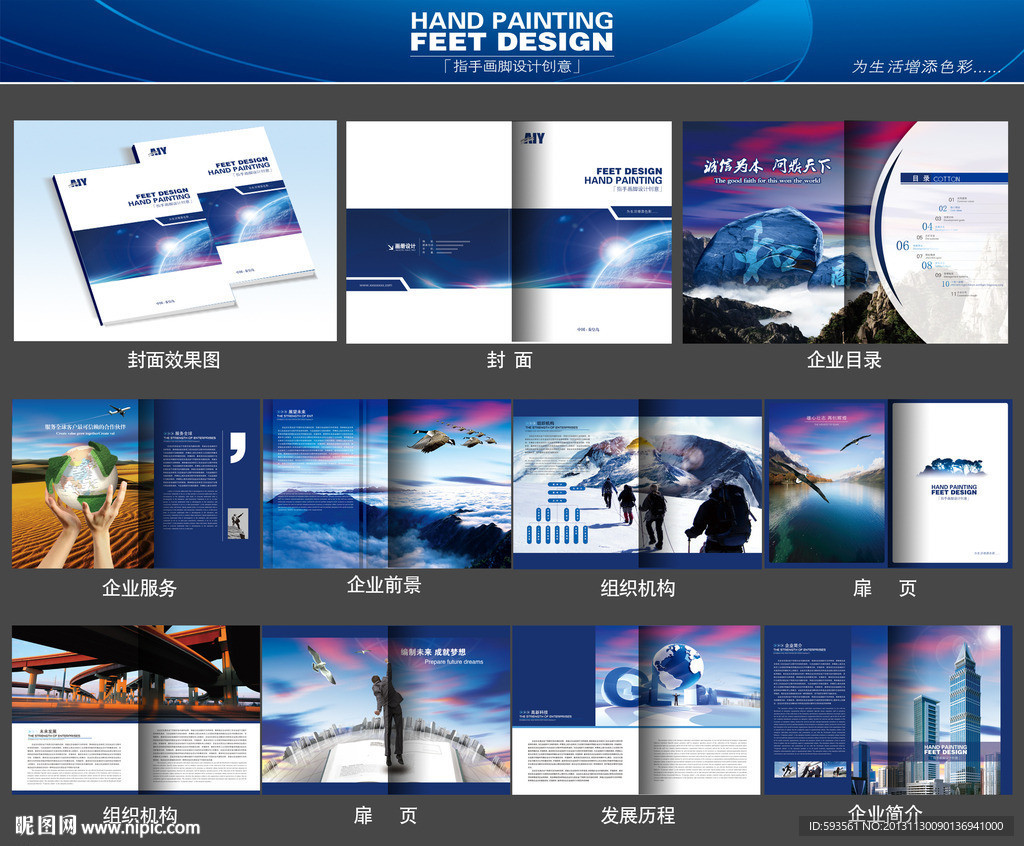The height and width of the screenshot is (846, 1024).
Task: Click the 发展历程 caption
Action: [638, 815]
